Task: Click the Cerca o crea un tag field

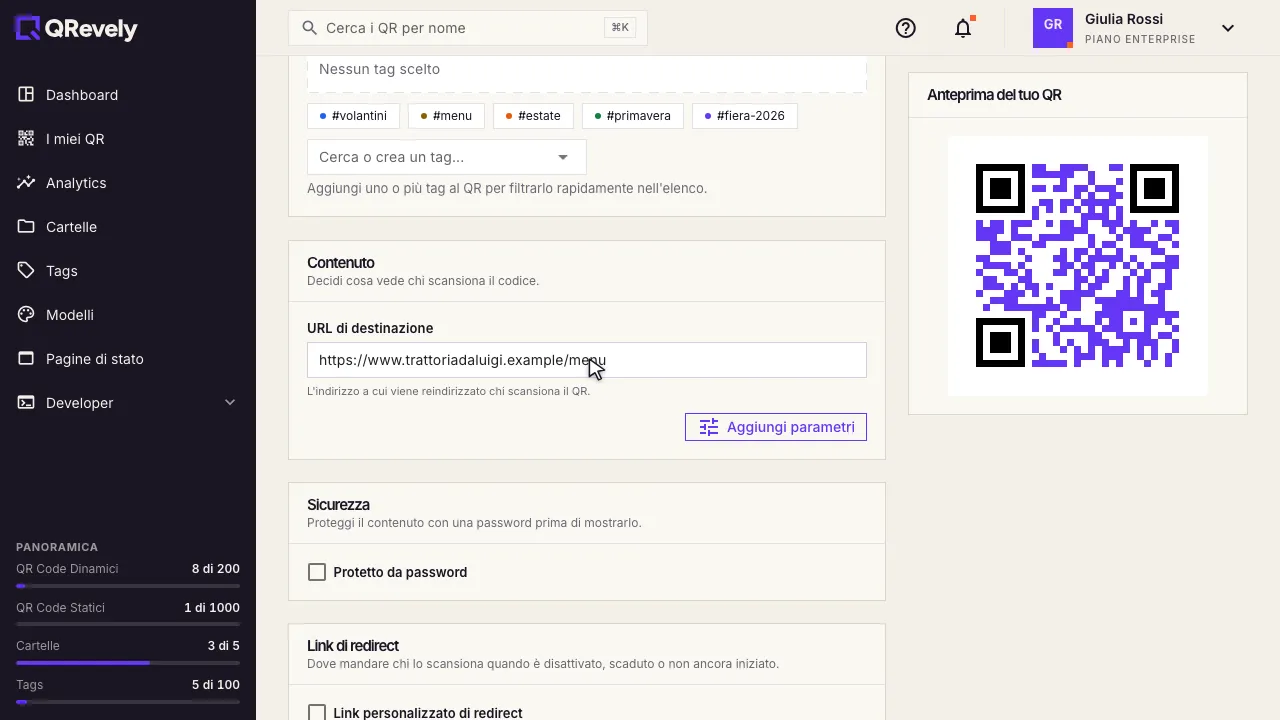Action: [447, 157]
